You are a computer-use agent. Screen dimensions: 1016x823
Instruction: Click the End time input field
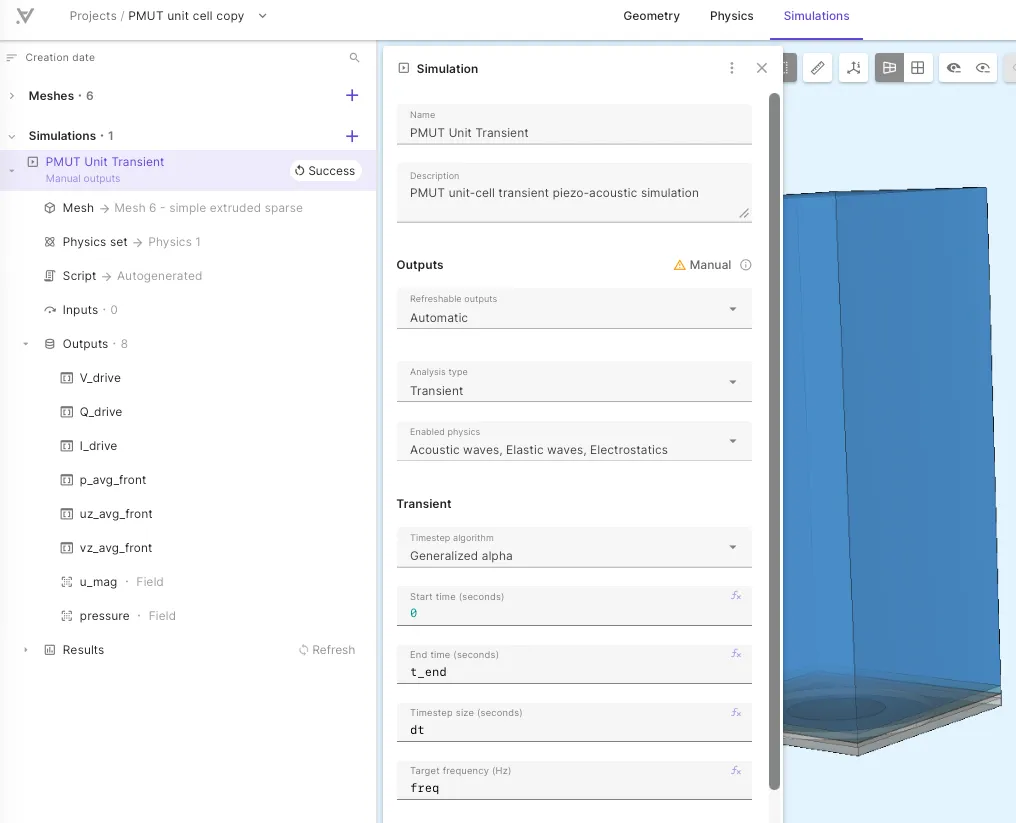[574, 664]
